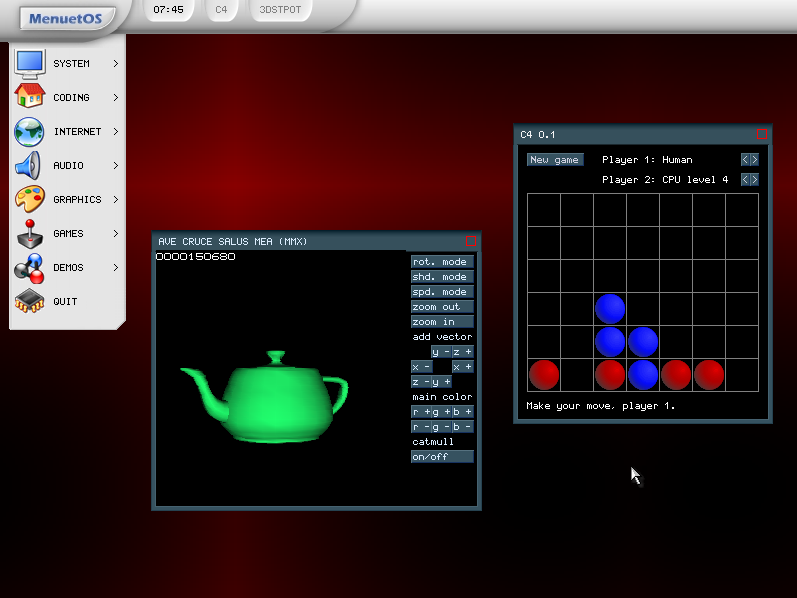Screen dimensions: 797x598
Task: Expand the SYSTEM submenu arrow
Action: pyautogui.click(x=116, y=64)
